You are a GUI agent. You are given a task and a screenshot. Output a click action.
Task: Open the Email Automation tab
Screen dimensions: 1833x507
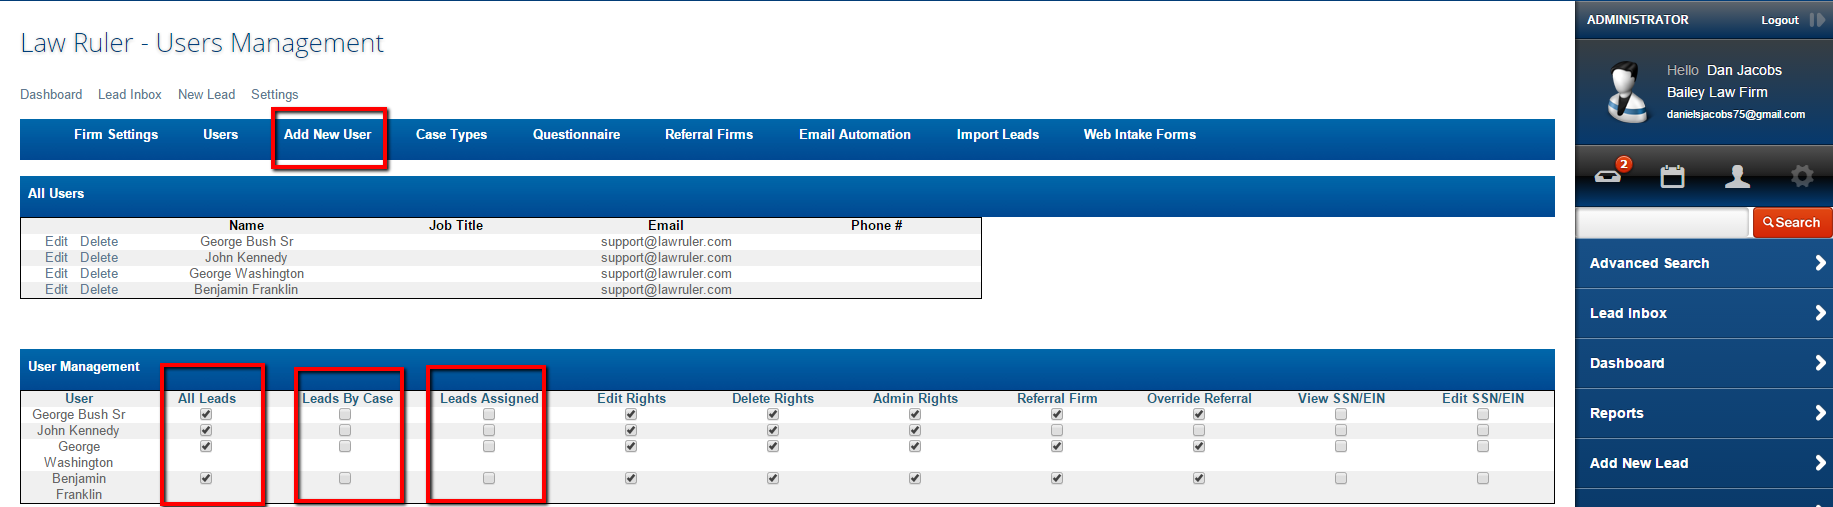click(855, 134)
